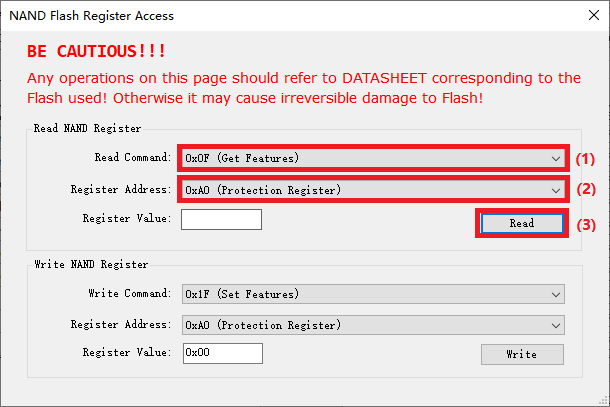The image size is (610, 407).
Task: Click the red (1) annotation marker
Action: tap(585, 158)
